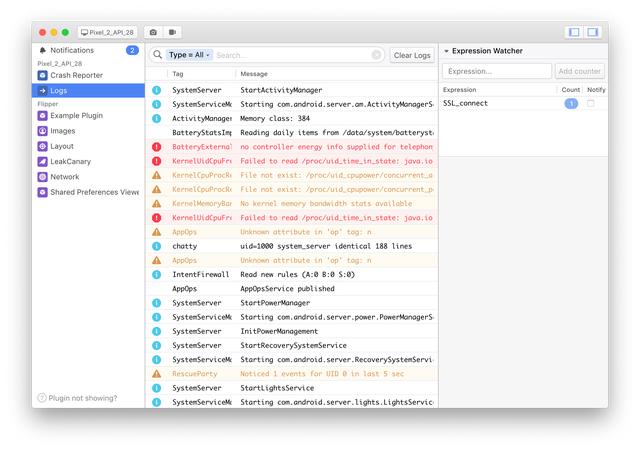Follow the Plugin not showing? link

[x=78, y=398]
